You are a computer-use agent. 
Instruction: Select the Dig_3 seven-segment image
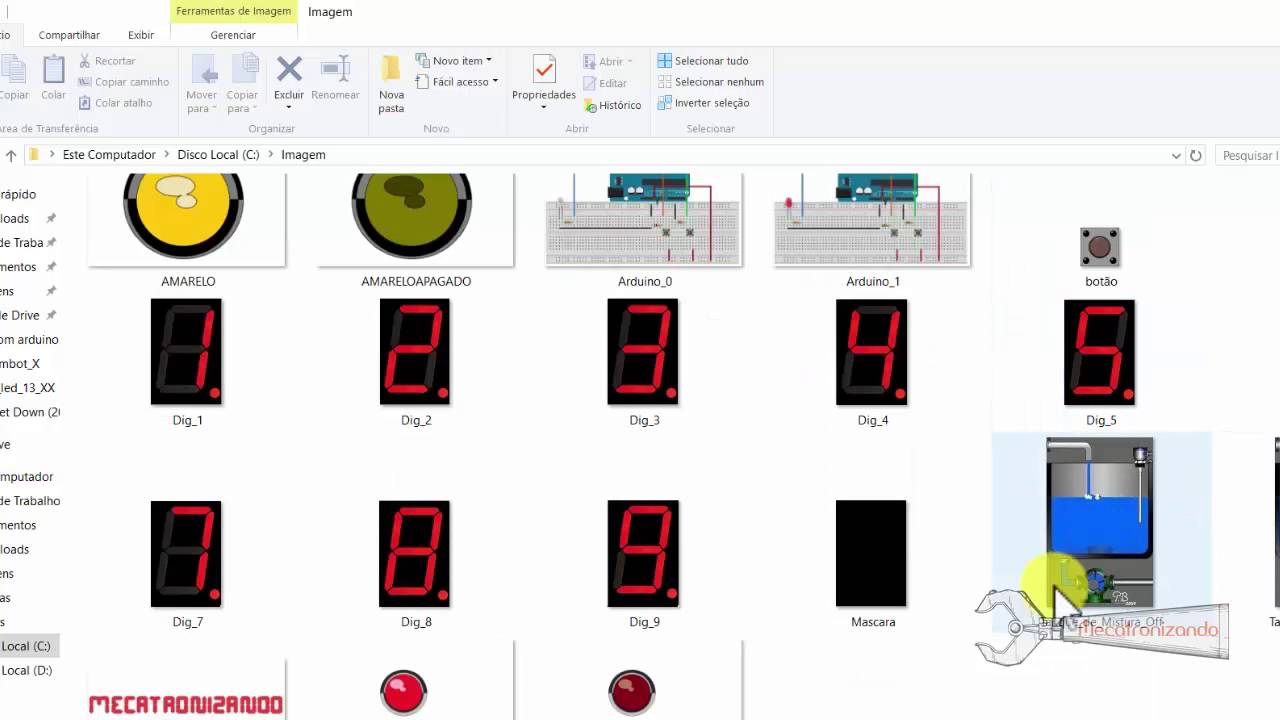[643, 352]
